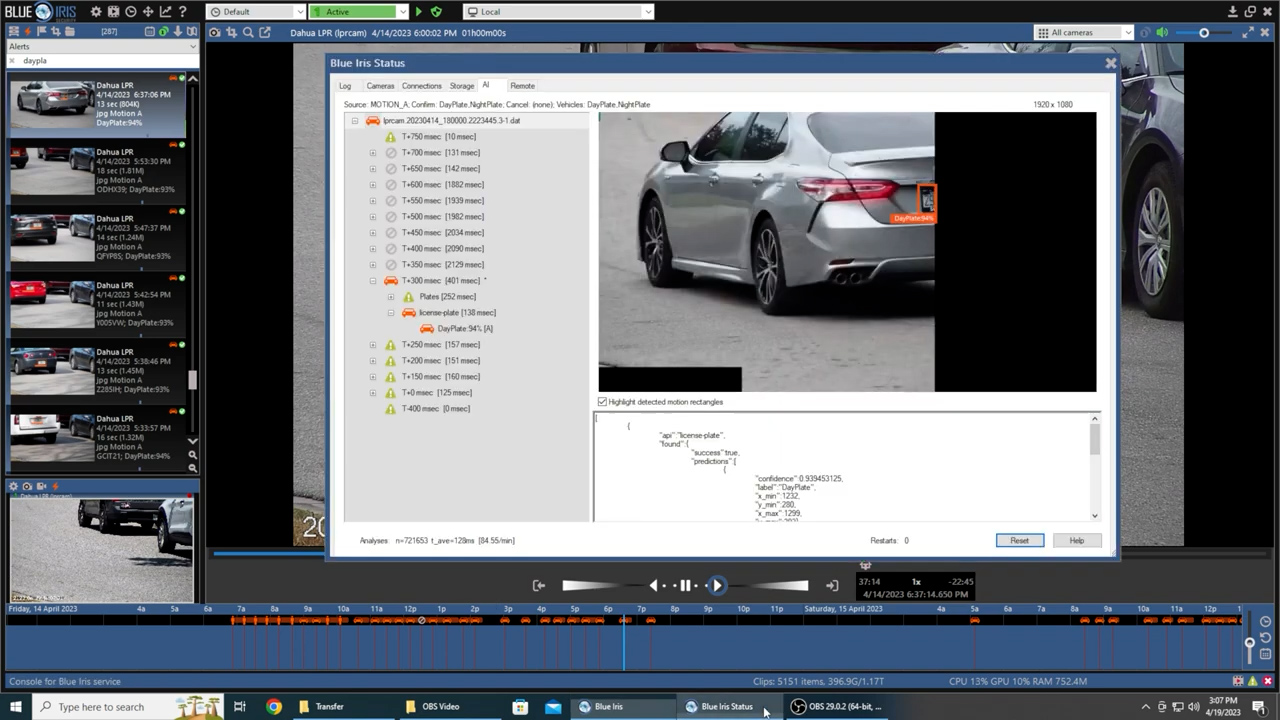
Task: Open the schedule clock icon in top bar
Action: pos(131,12)
